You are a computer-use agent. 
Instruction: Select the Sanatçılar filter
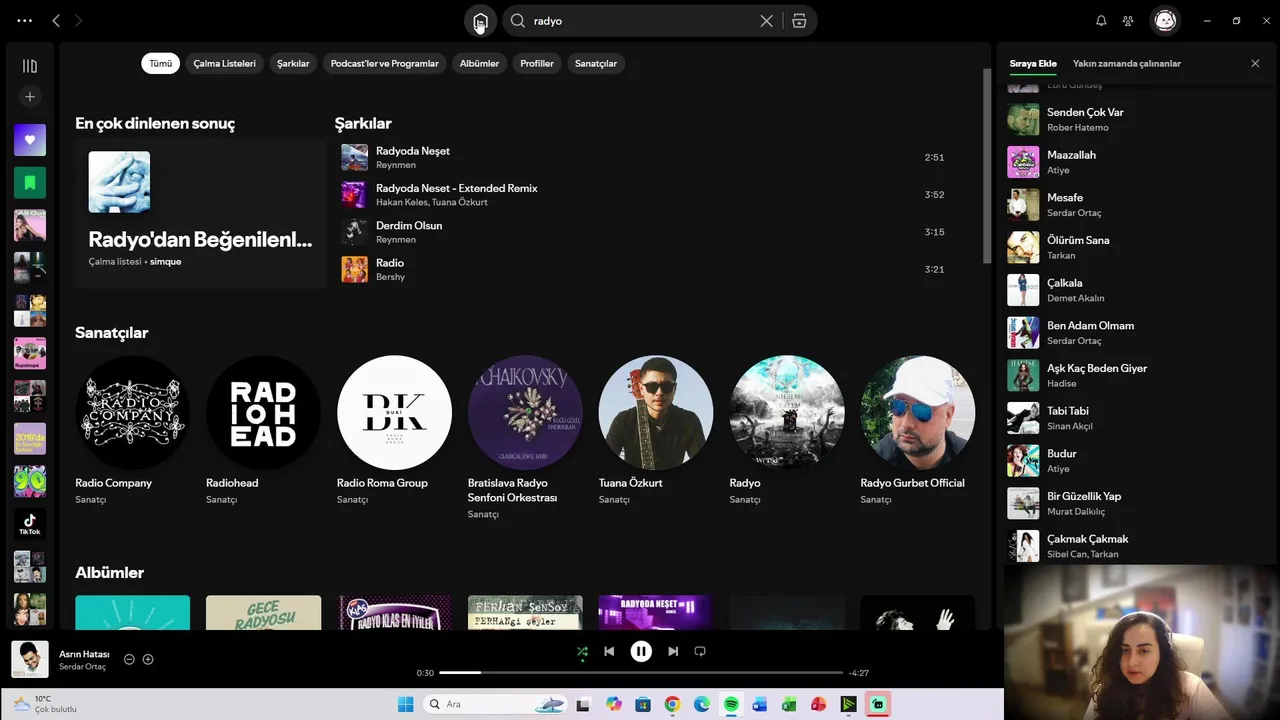pyautogui.click(x=596, y=63)
